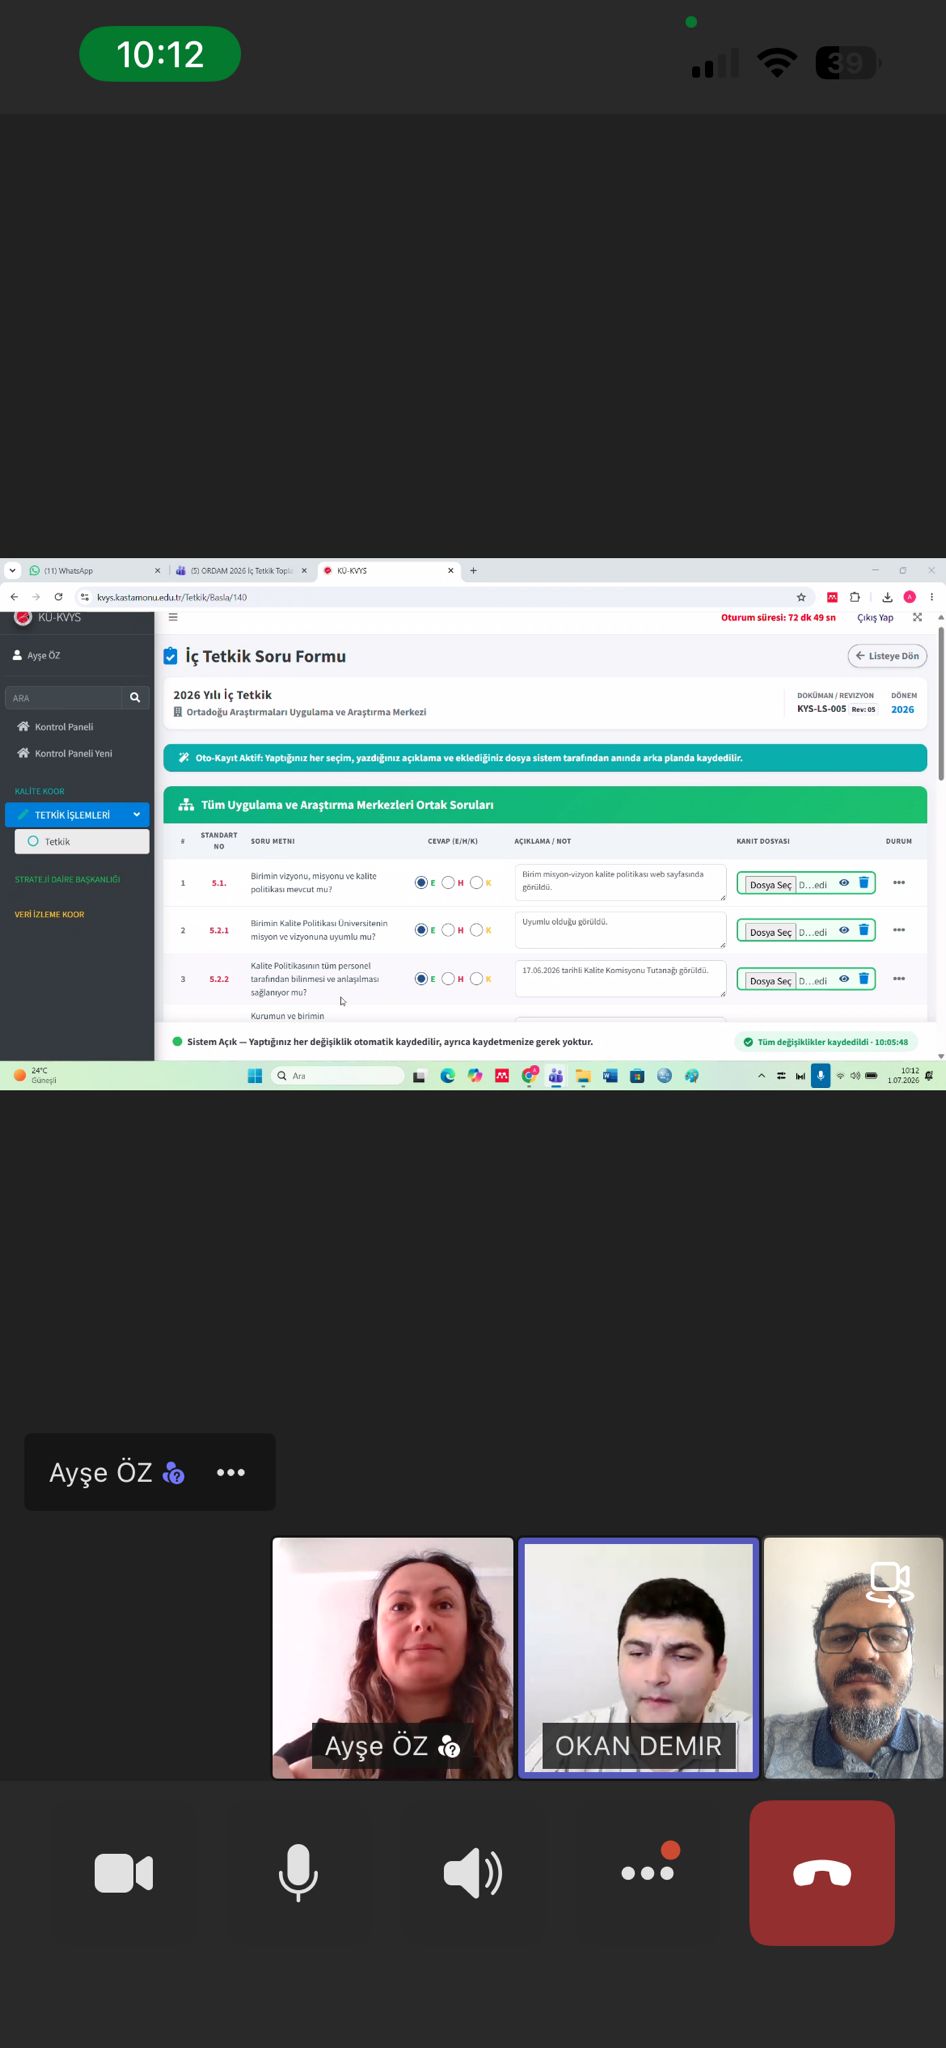Toggle the camera in the call controls
The width and height of the screenshot is (946, 2048).
tap(123, 1873)
